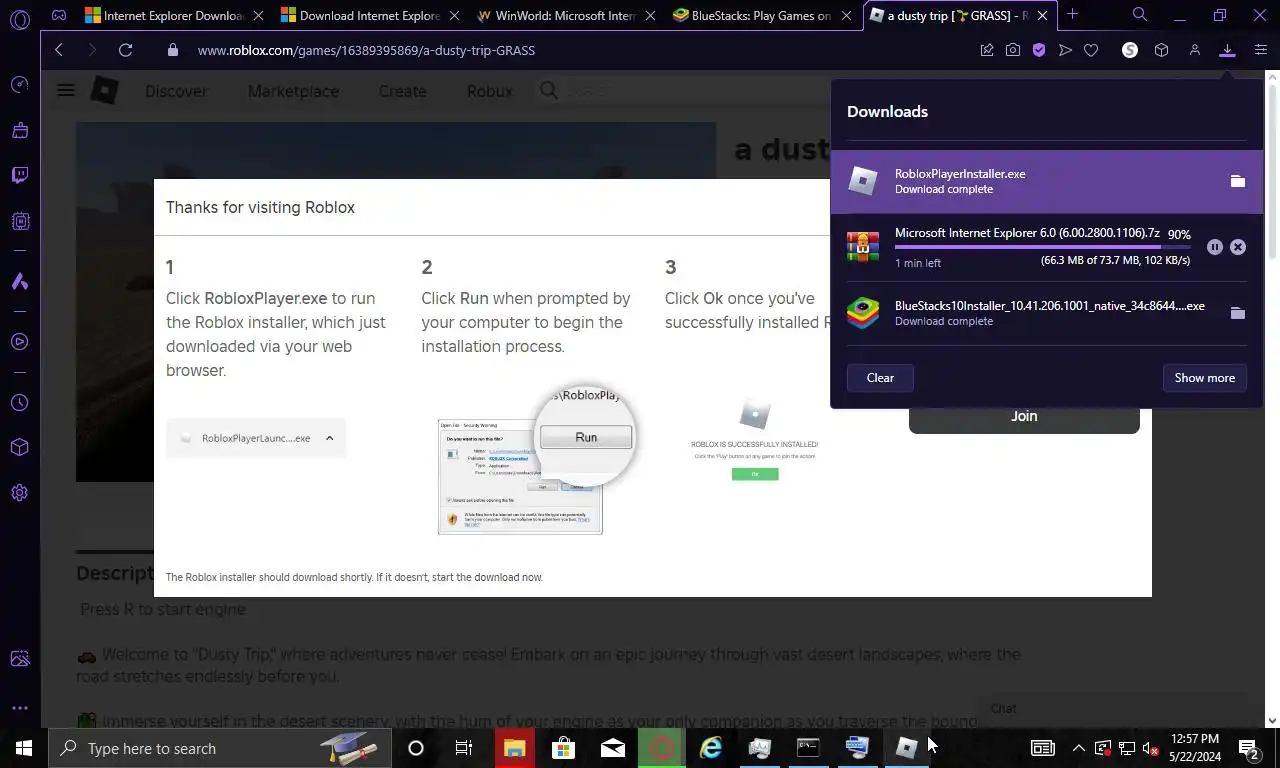The height and width of the screenshot is (768, 1280).
Task: Open the sidebar image gallery icon
Action: 19,659
